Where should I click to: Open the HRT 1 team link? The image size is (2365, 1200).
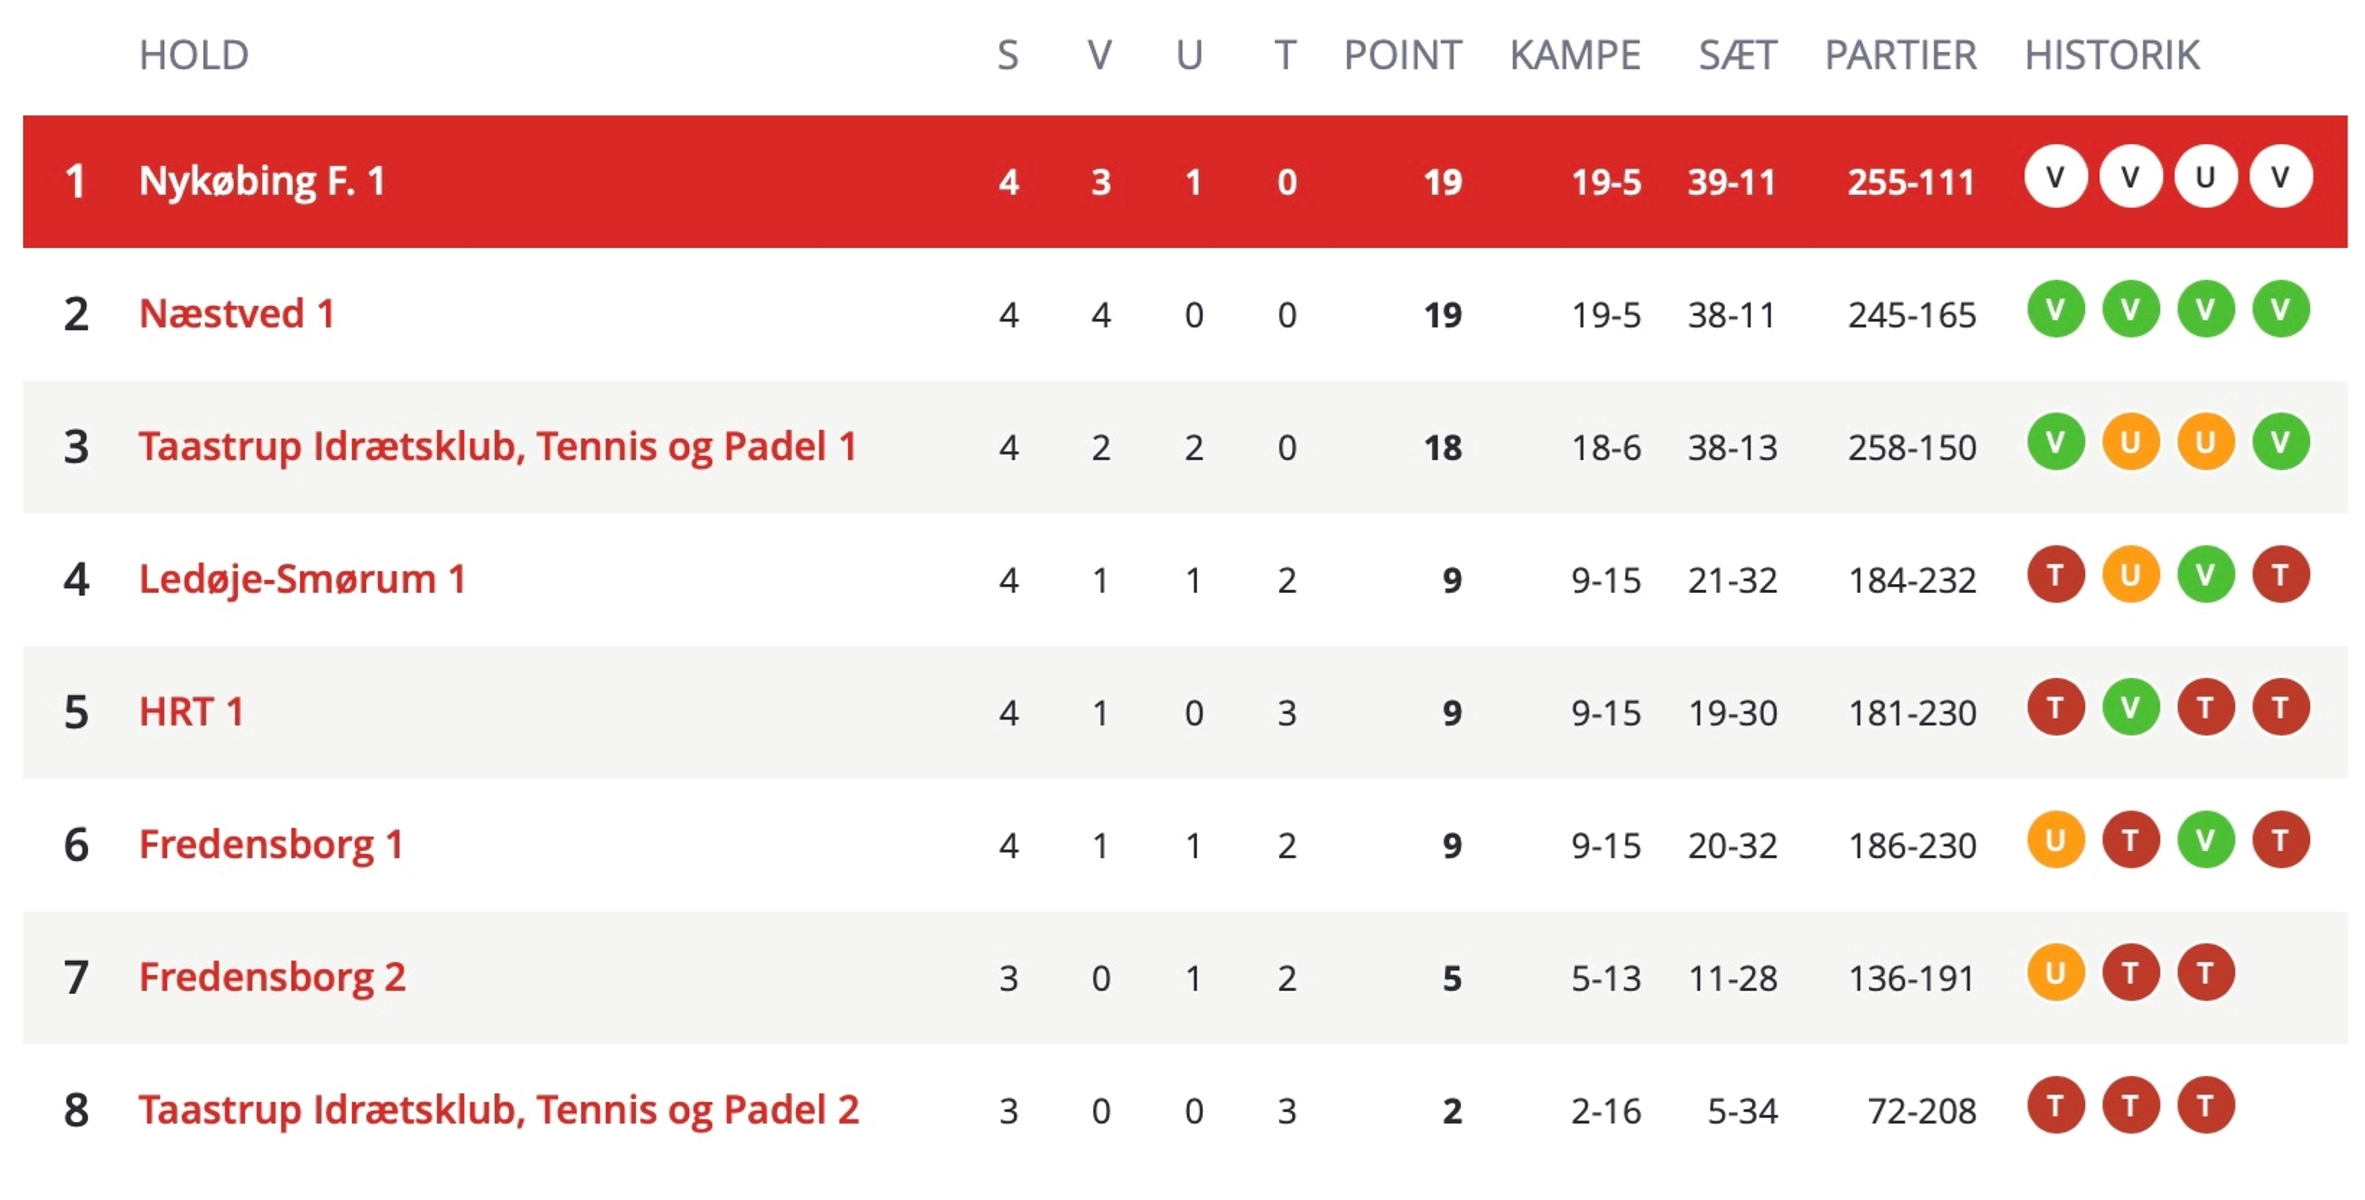point(191,712)
